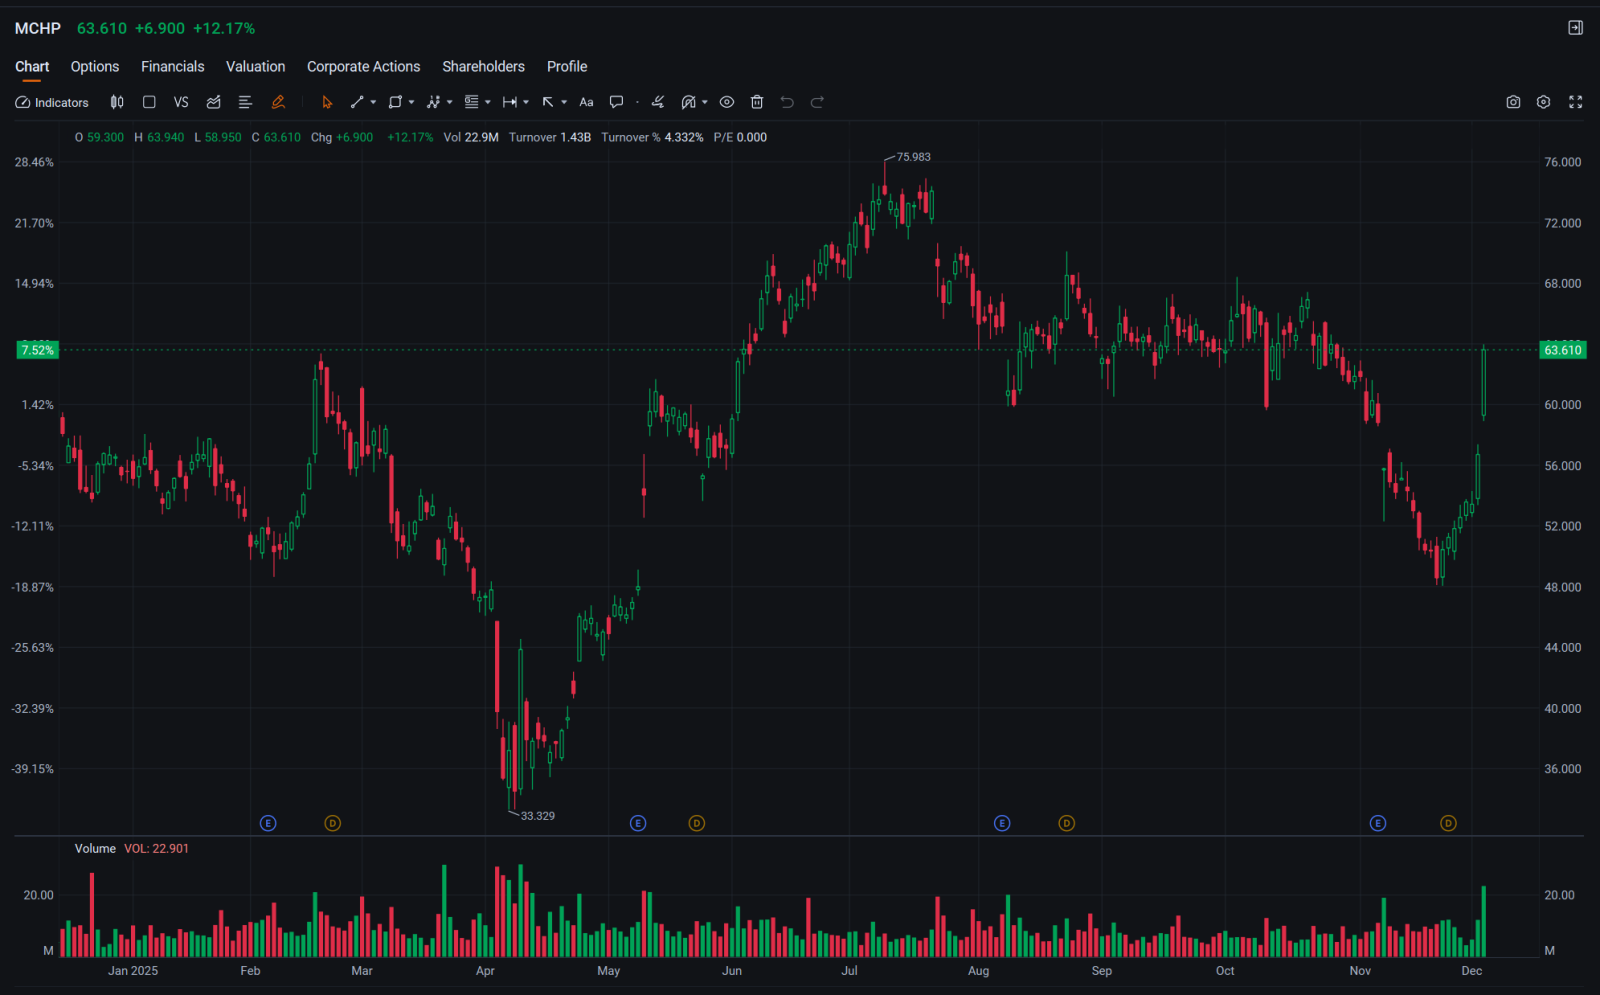The height and width of the screenshot is (995, 1600).
Task: Enable fullscreen chart mode
Action: (1576, 101)
